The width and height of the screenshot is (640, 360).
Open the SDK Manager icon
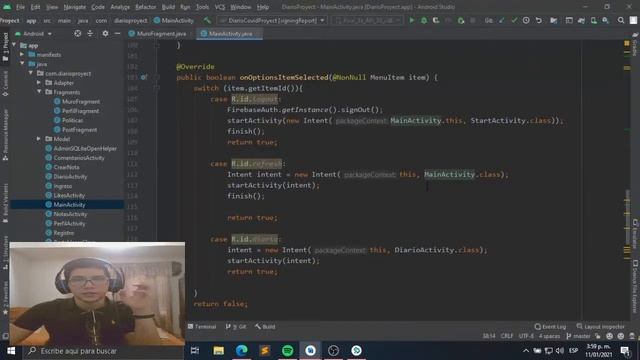pyautogui.click(x=606, y=20)
